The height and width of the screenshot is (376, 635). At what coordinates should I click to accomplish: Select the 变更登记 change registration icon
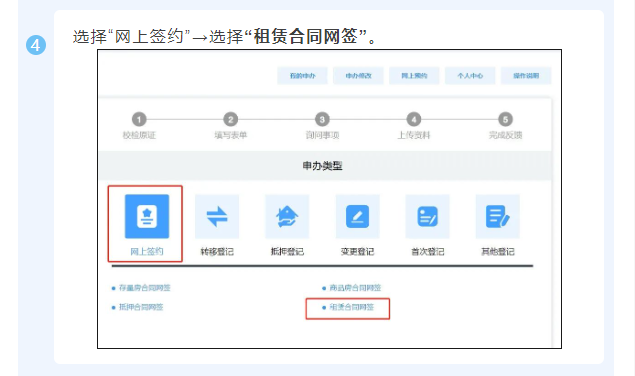point(358,216)
